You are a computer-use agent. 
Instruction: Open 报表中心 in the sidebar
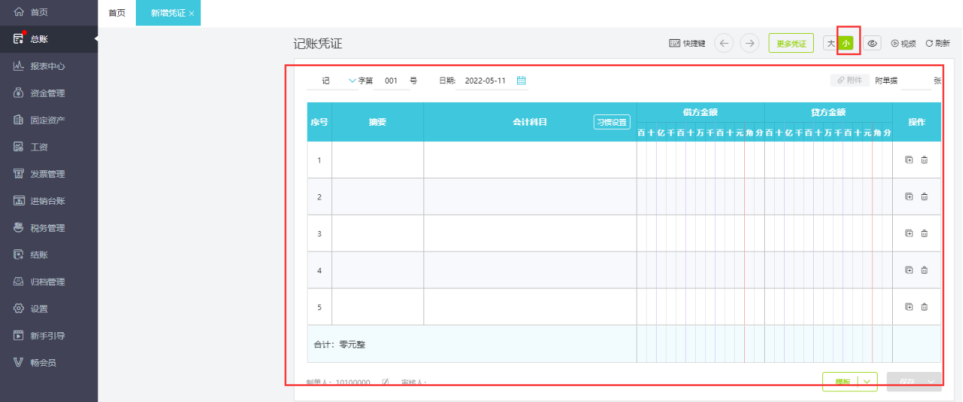click(x=47, y=66)
